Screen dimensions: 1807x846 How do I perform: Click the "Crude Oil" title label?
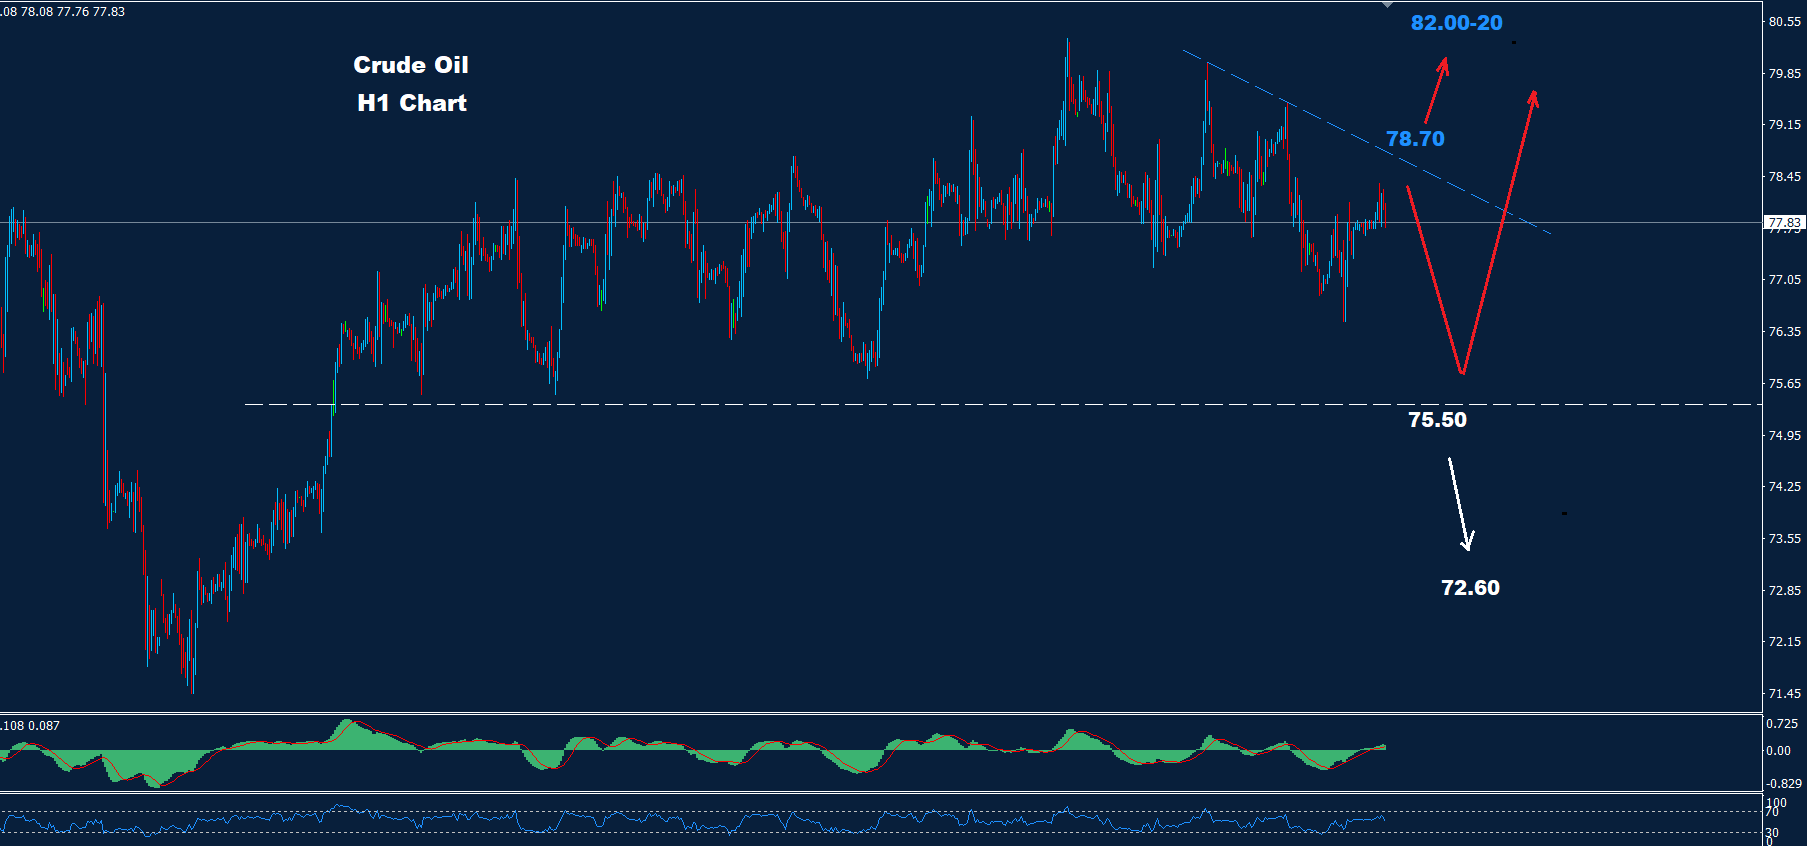[411, 65]
